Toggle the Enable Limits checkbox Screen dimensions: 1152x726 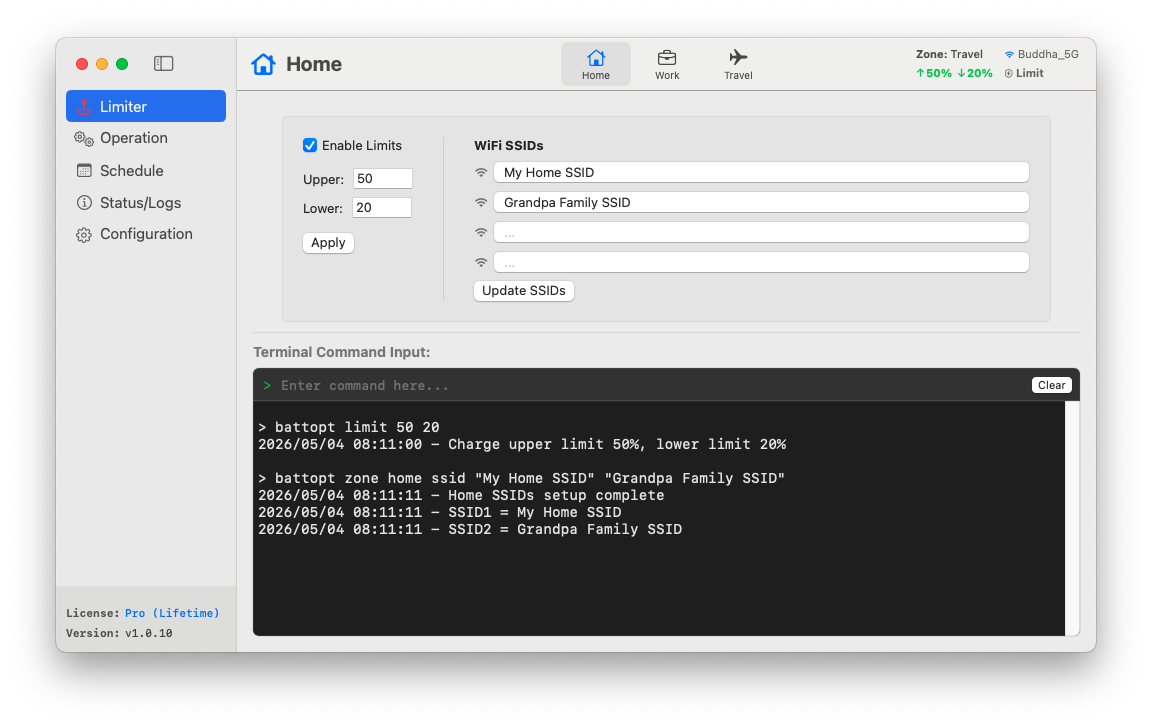310,145
